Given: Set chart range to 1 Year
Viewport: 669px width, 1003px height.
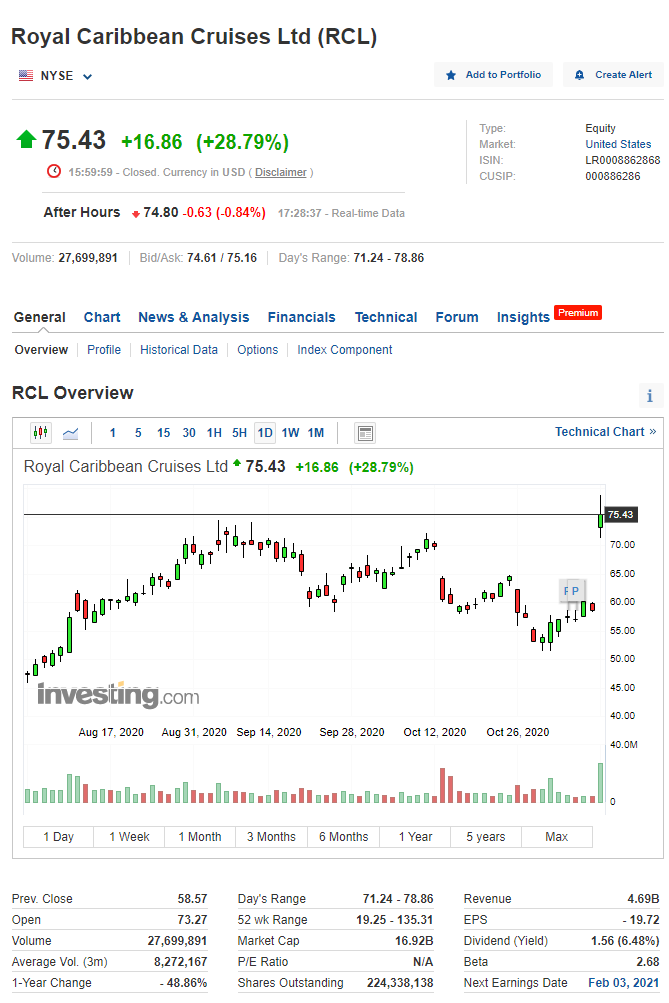Looking at the screenshot, I should point(415,837).
